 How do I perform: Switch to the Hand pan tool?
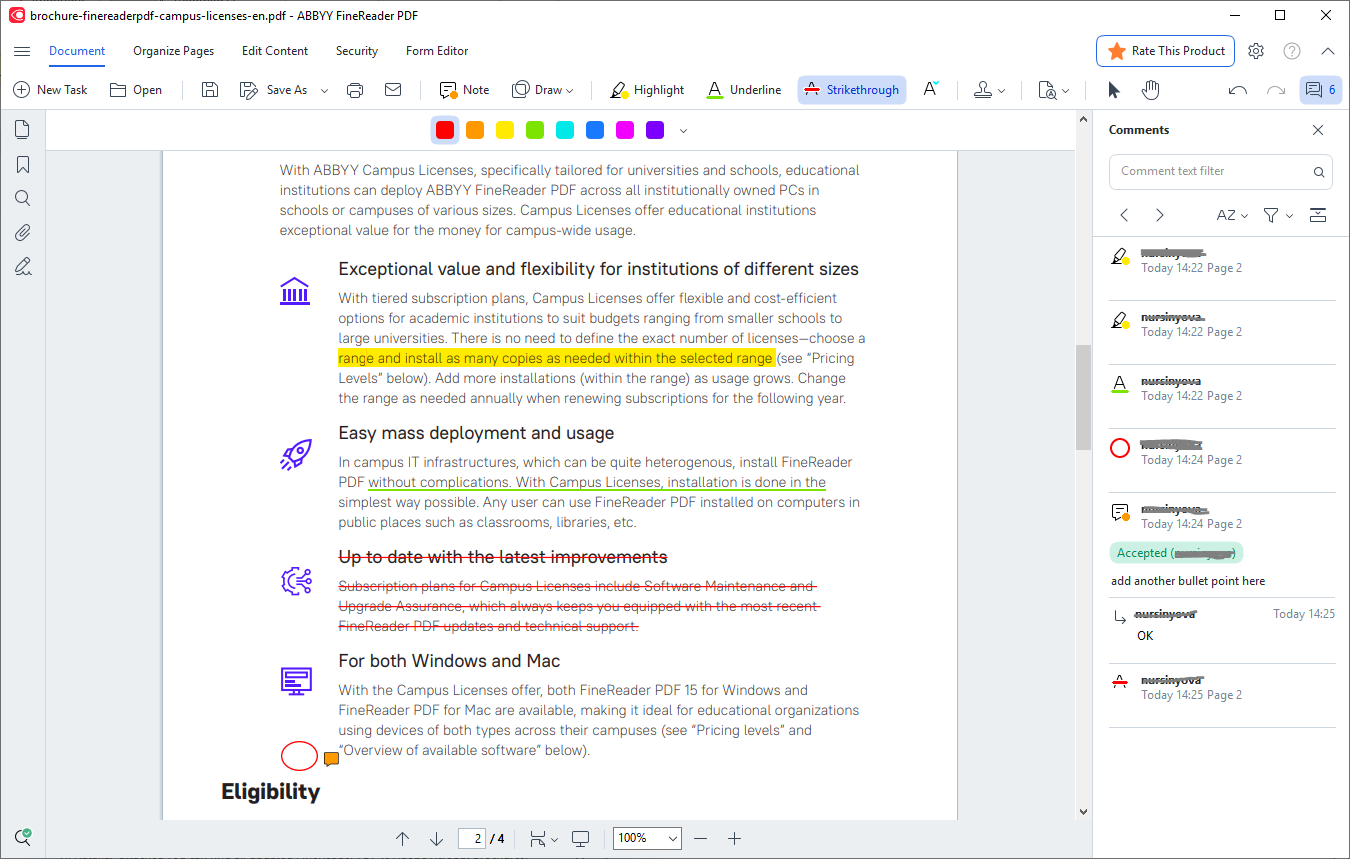pyautogui.click(x=1151, y=89)
